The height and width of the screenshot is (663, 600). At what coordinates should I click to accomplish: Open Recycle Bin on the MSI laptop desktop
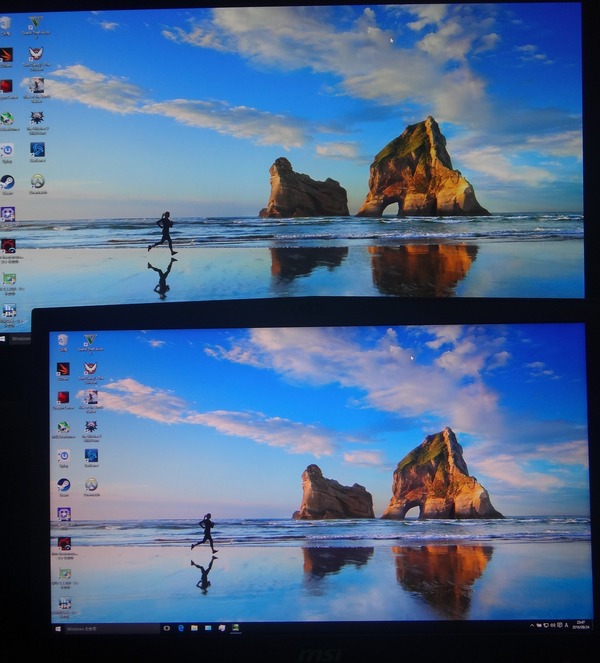tap(63, 341)
